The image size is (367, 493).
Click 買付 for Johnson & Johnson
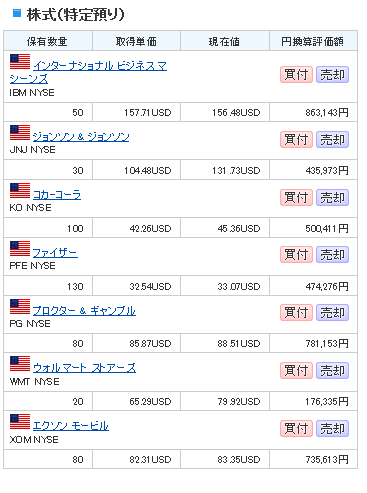296,139
